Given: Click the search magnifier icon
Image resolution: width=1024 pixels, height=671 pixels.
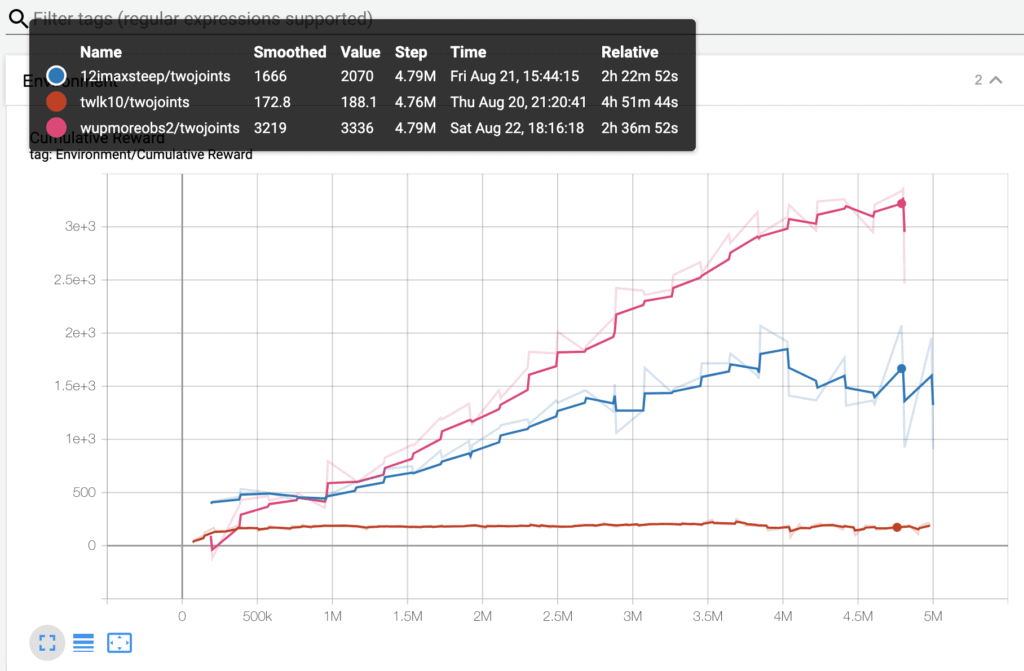Looking at the screenshot, I should pos(18,18).
